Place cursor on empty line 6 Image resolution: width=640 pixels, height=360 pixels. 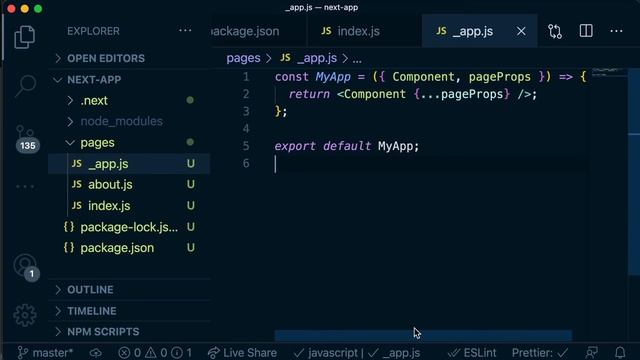tap(431, 164)
